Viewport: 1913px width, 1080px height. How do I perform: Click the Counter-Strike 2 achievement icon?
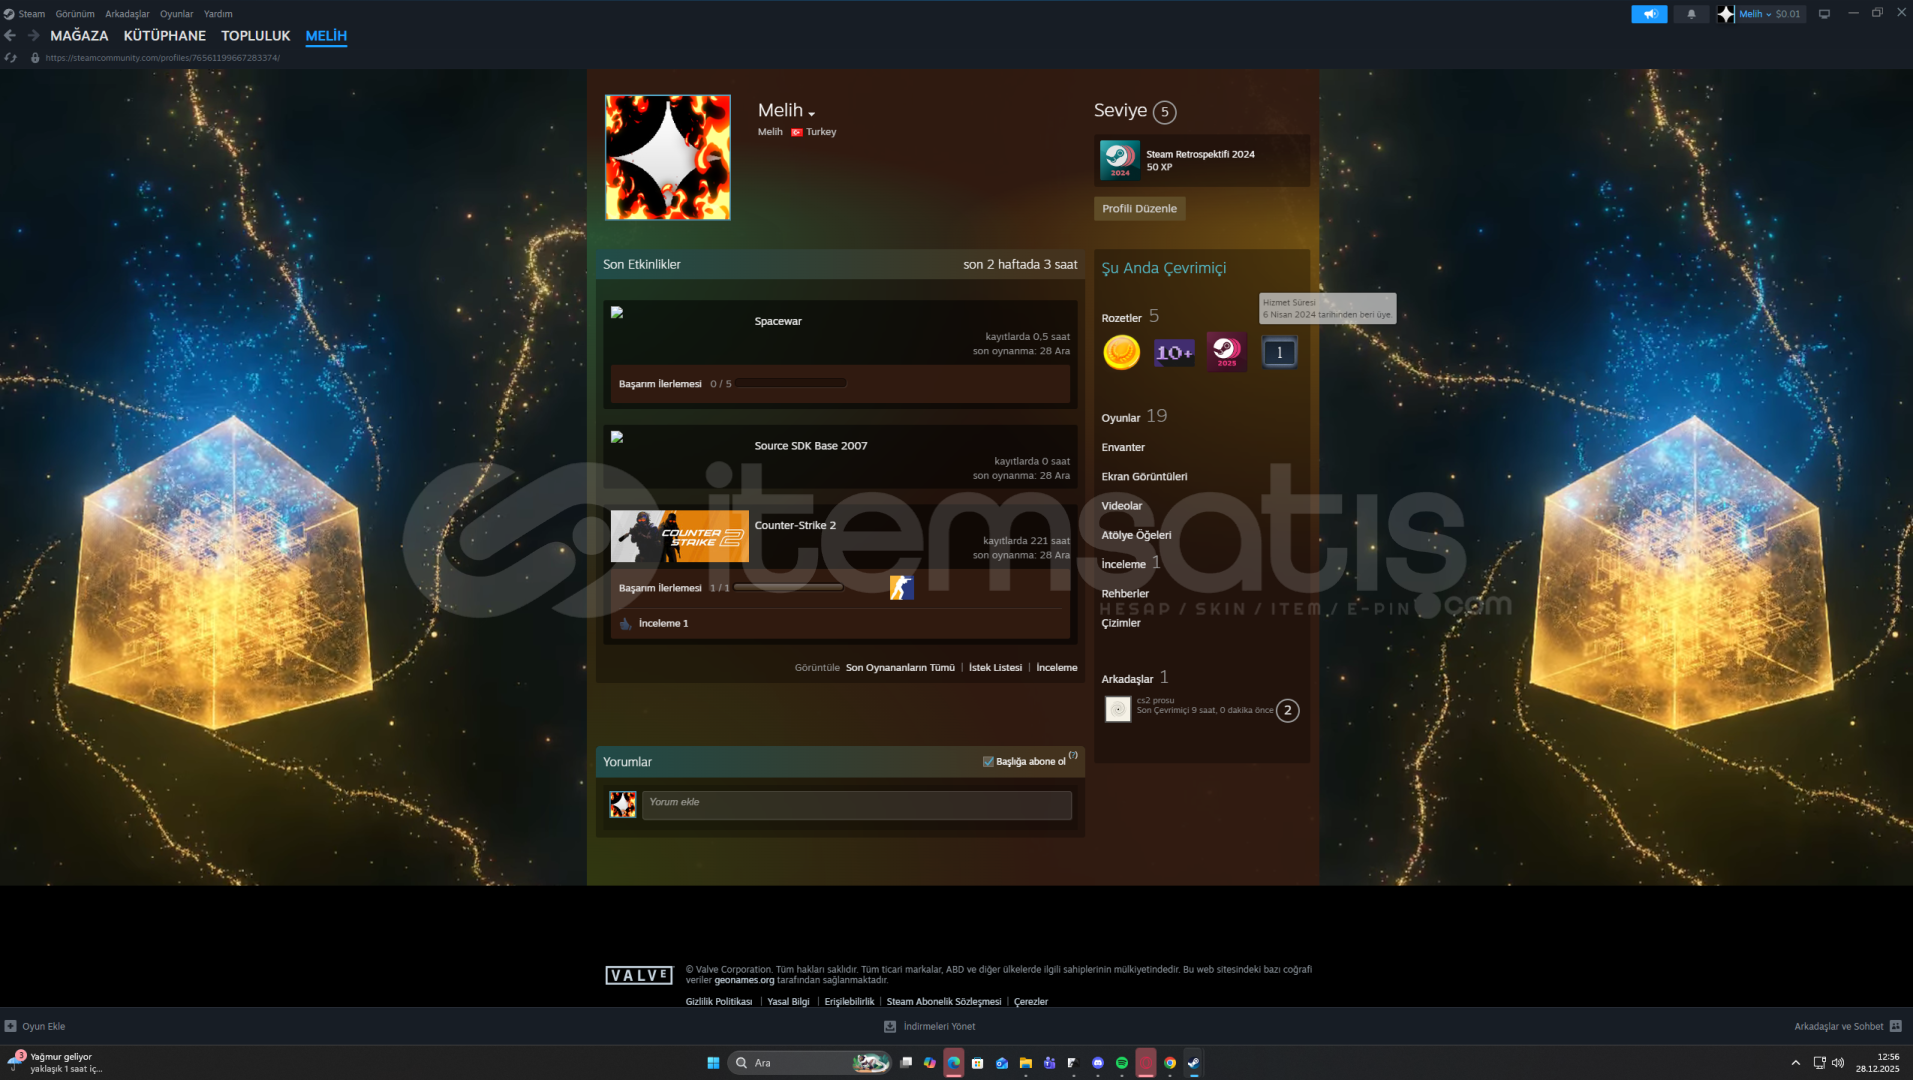tap(901, 587)
